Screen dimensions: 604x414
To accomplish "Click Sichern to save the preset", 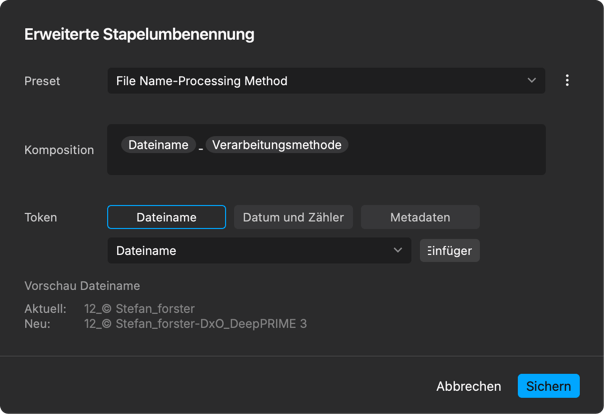I will coord(549,386).
